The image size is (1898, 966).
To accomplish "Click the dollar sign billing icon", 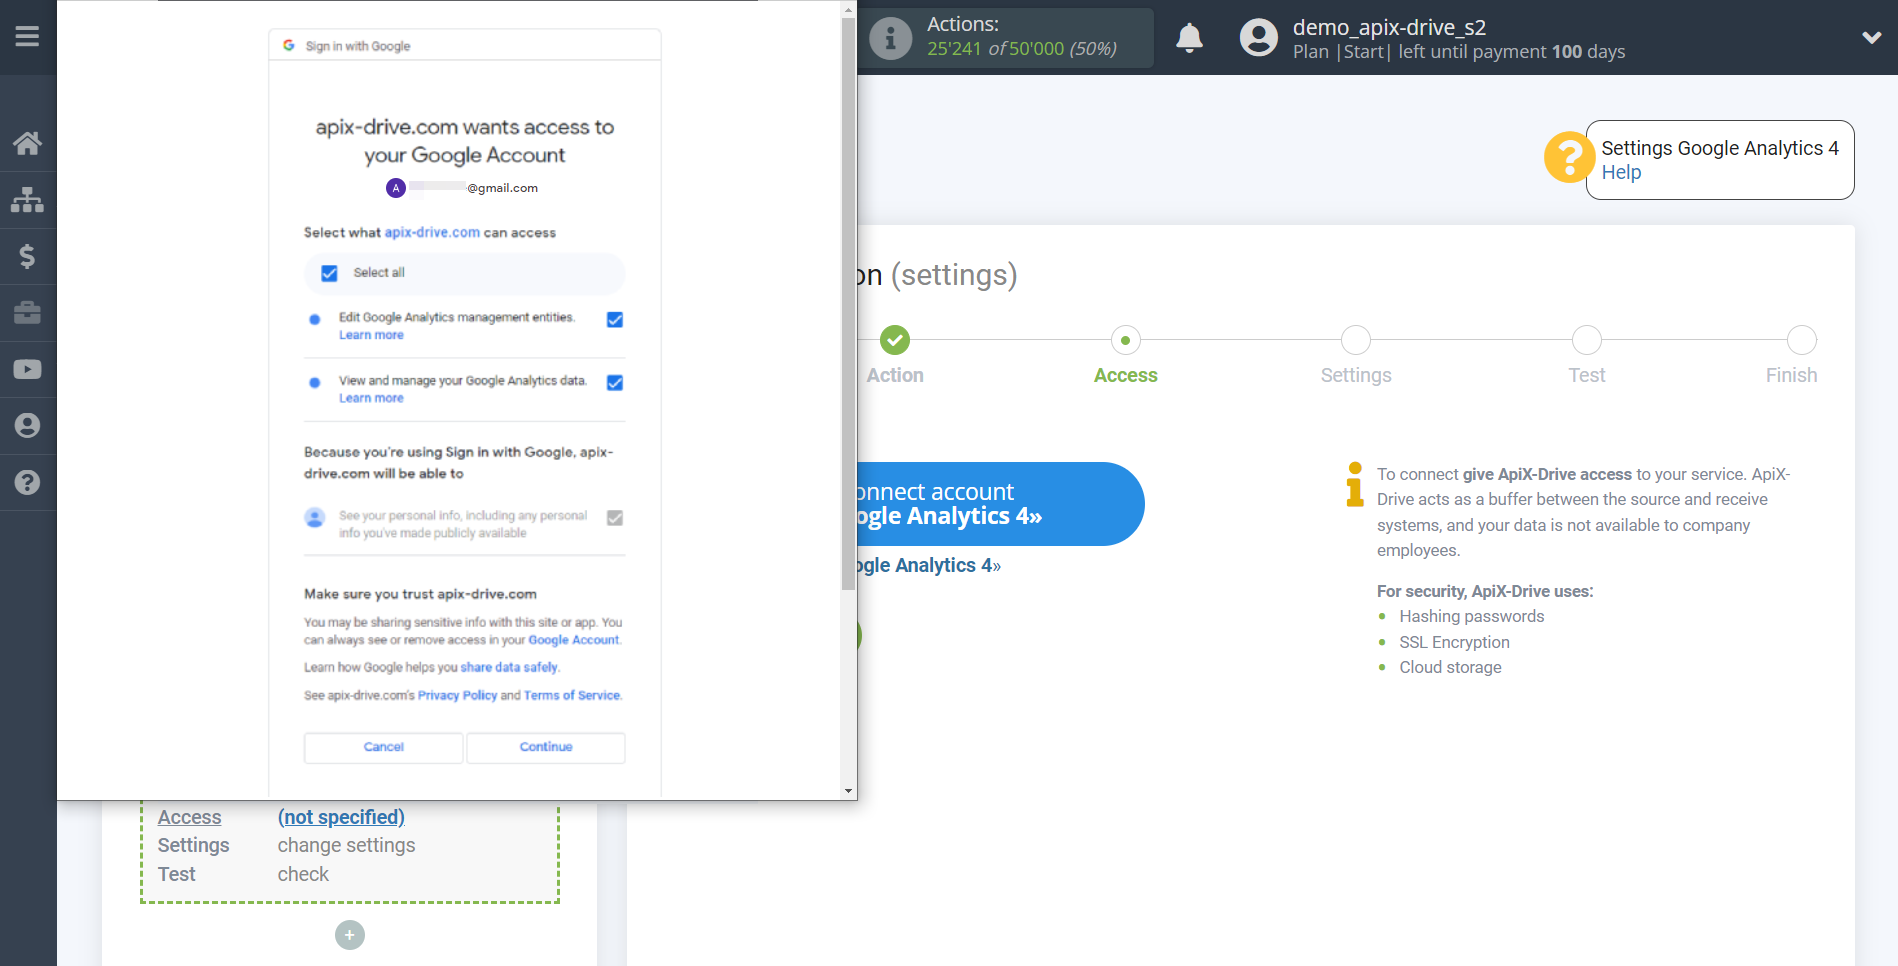I will click(28, 256).
